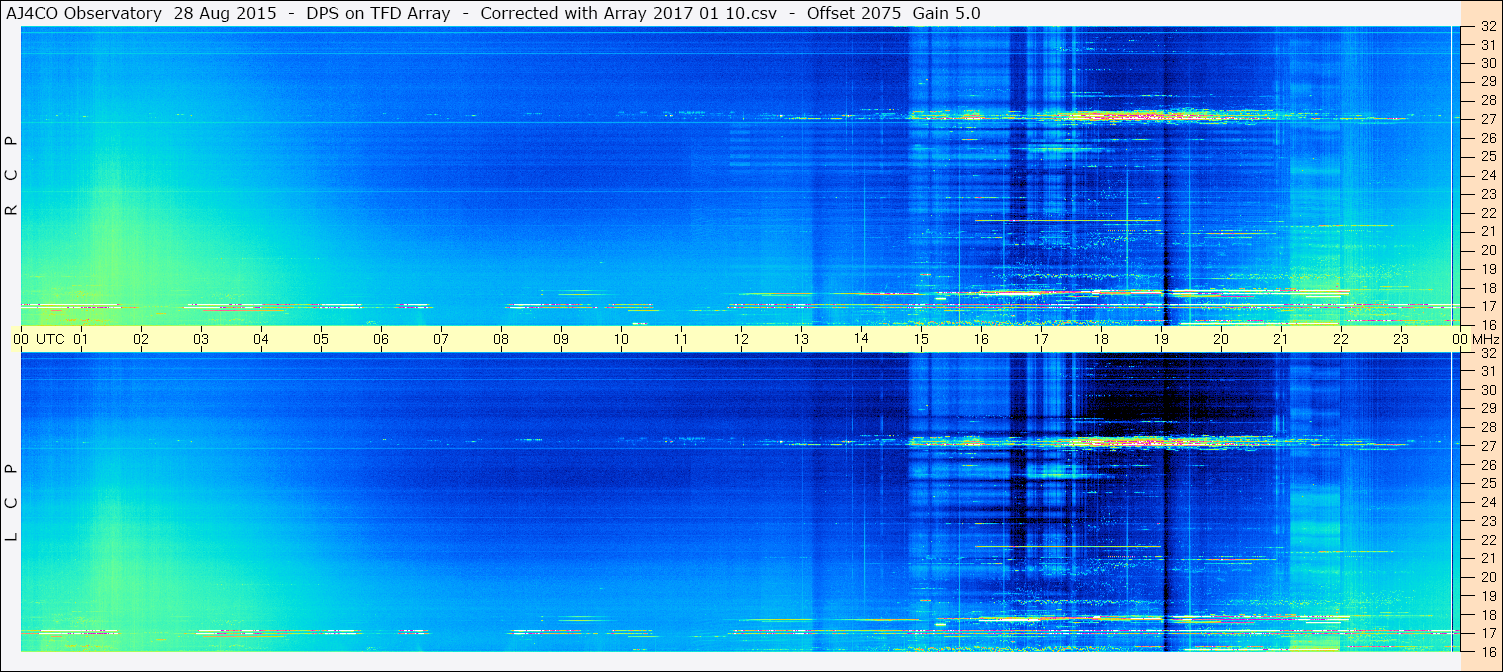Screen dimensions: 1503x672
Task: Select the 08 hour marker
Action: point(501,340)
